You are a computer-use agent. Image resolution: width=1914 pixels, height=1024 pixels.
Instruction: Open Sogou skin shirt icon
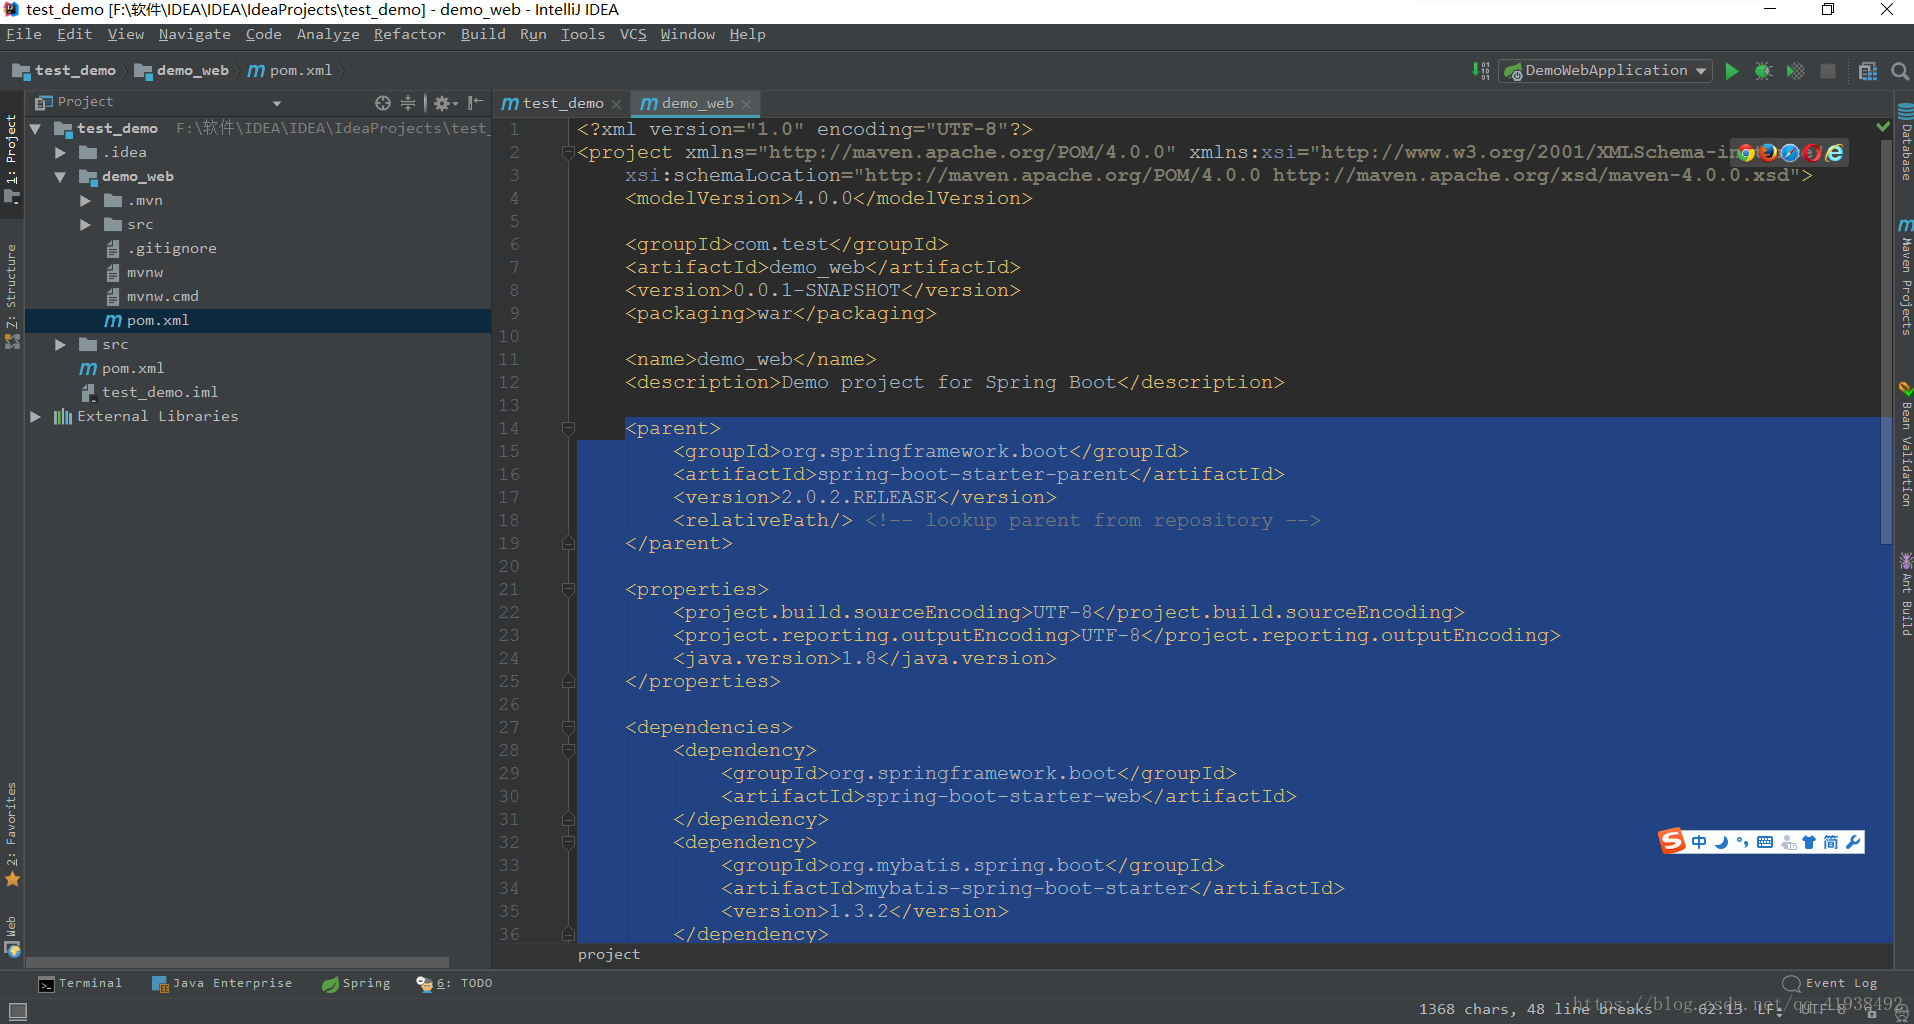click(x=1809, y=842)
